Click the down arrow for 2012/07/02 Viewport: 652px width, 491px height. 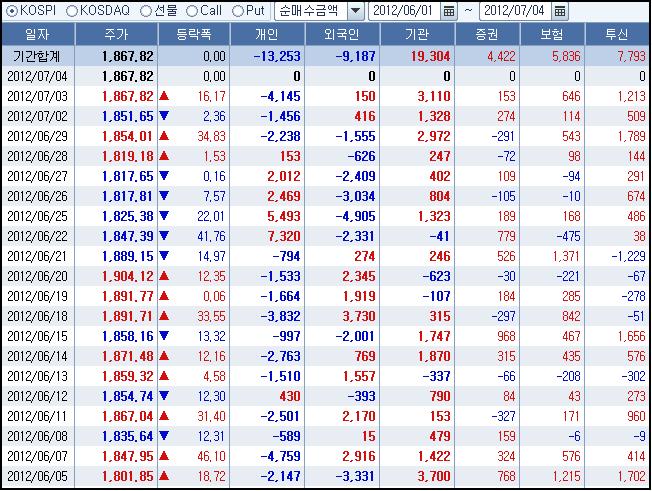point(164,116)
